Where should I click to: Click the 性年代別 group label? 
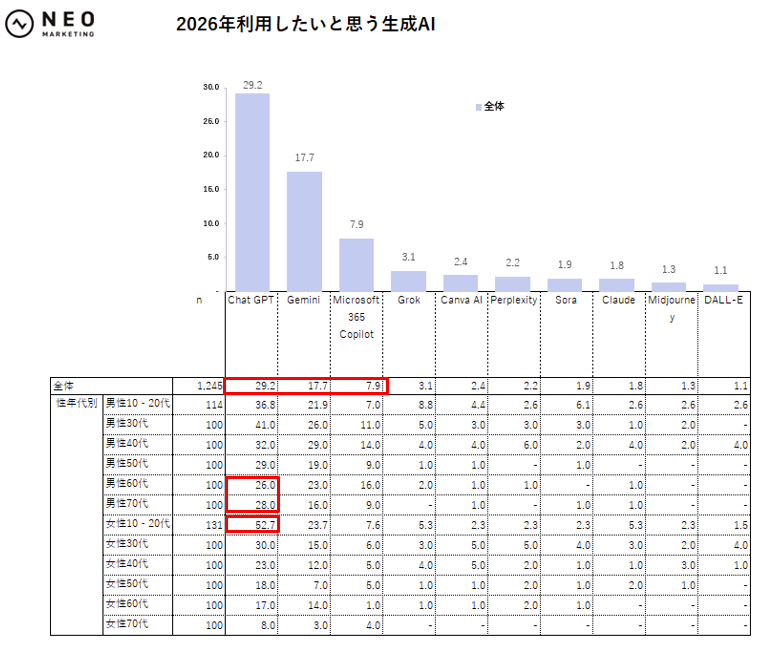pos(77,403)
